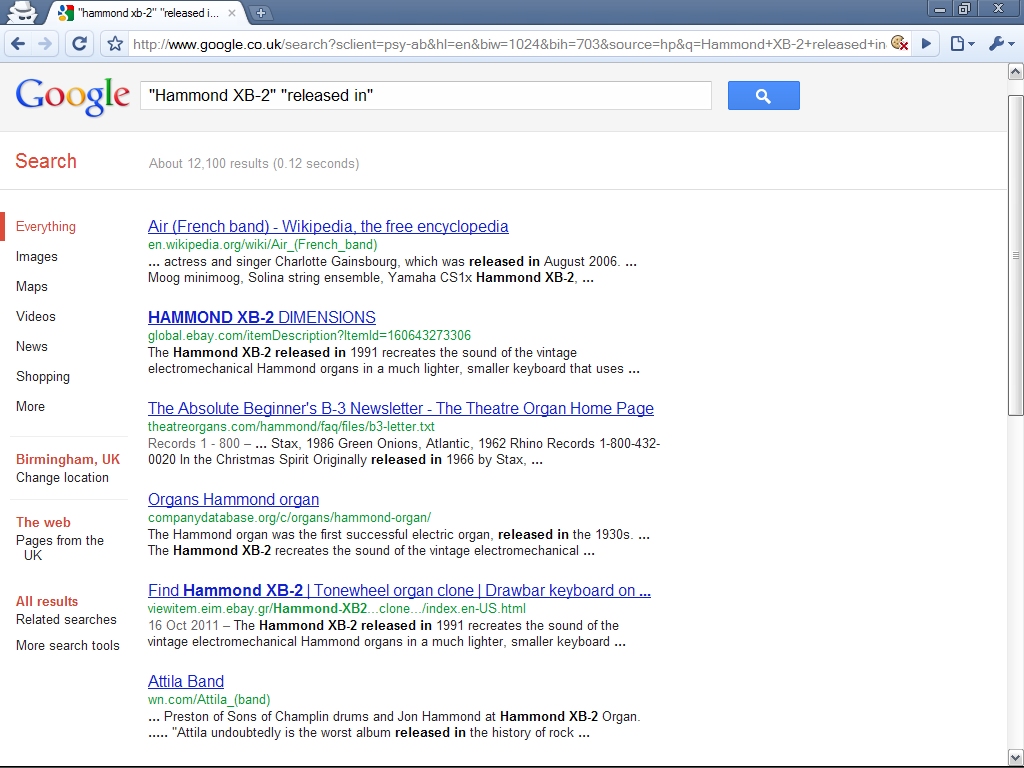Click viewitem.eim.ebay.gr Hammond-XB2 URL text
The image size is (1024, 768).
point(336,609)
